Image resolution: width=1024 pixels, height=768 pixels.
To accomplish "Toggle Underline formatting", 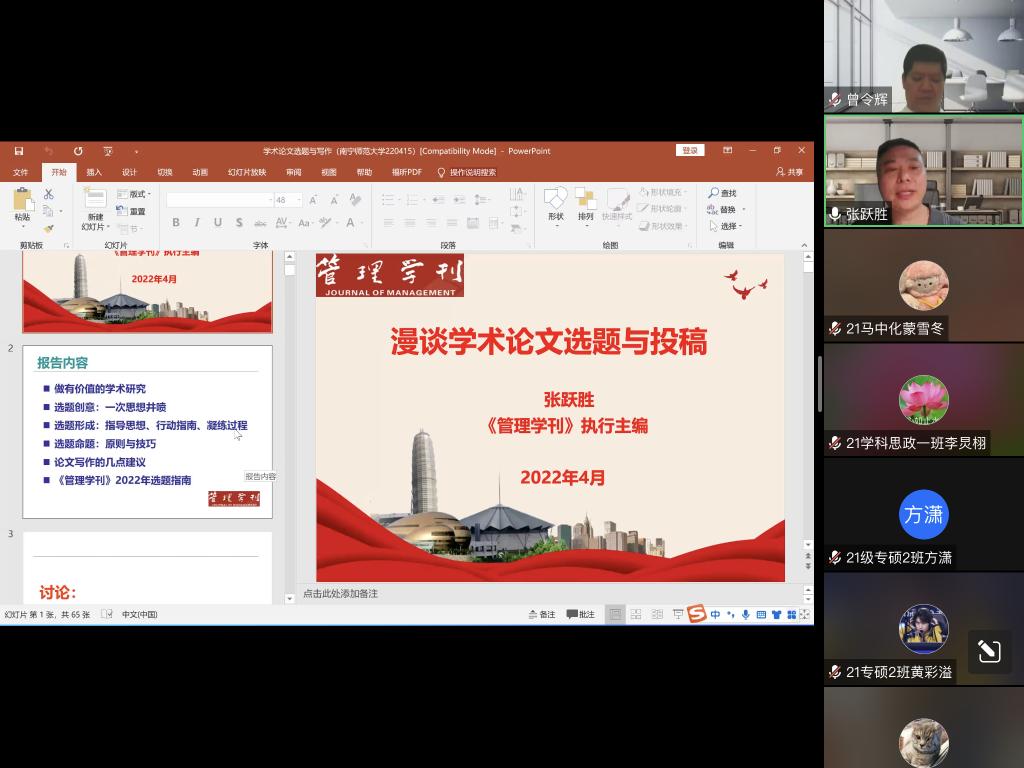I will pos(218,223).
